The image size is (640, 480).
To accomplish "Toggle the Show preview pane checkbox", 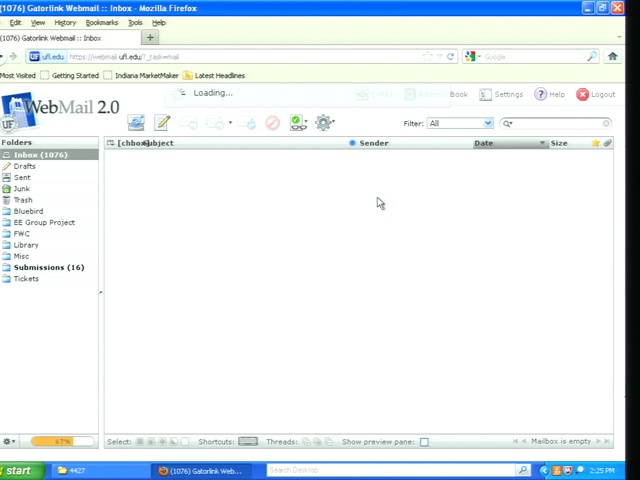I will (x=424, y=442).
